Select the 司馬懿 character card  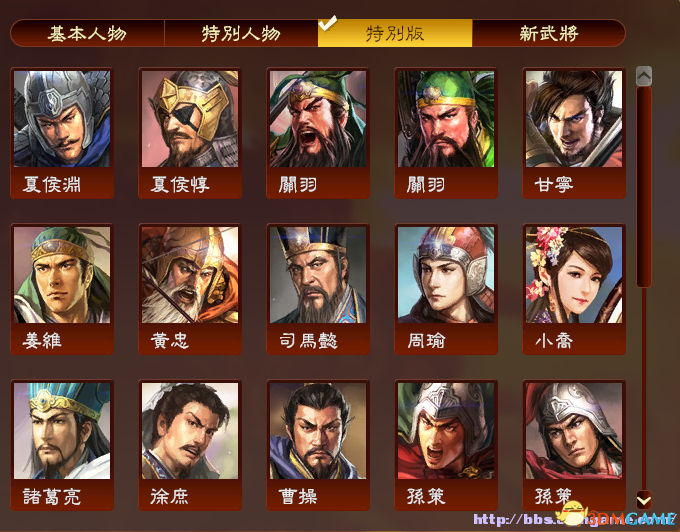coord(318,289)
